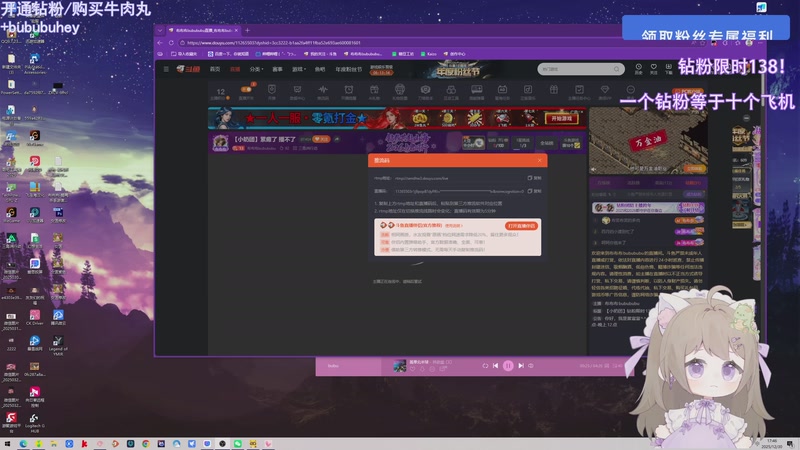Open the 首页 nav item
This screenshot has height=450, width=800.
pyautogui.click(x=215, y=69)
